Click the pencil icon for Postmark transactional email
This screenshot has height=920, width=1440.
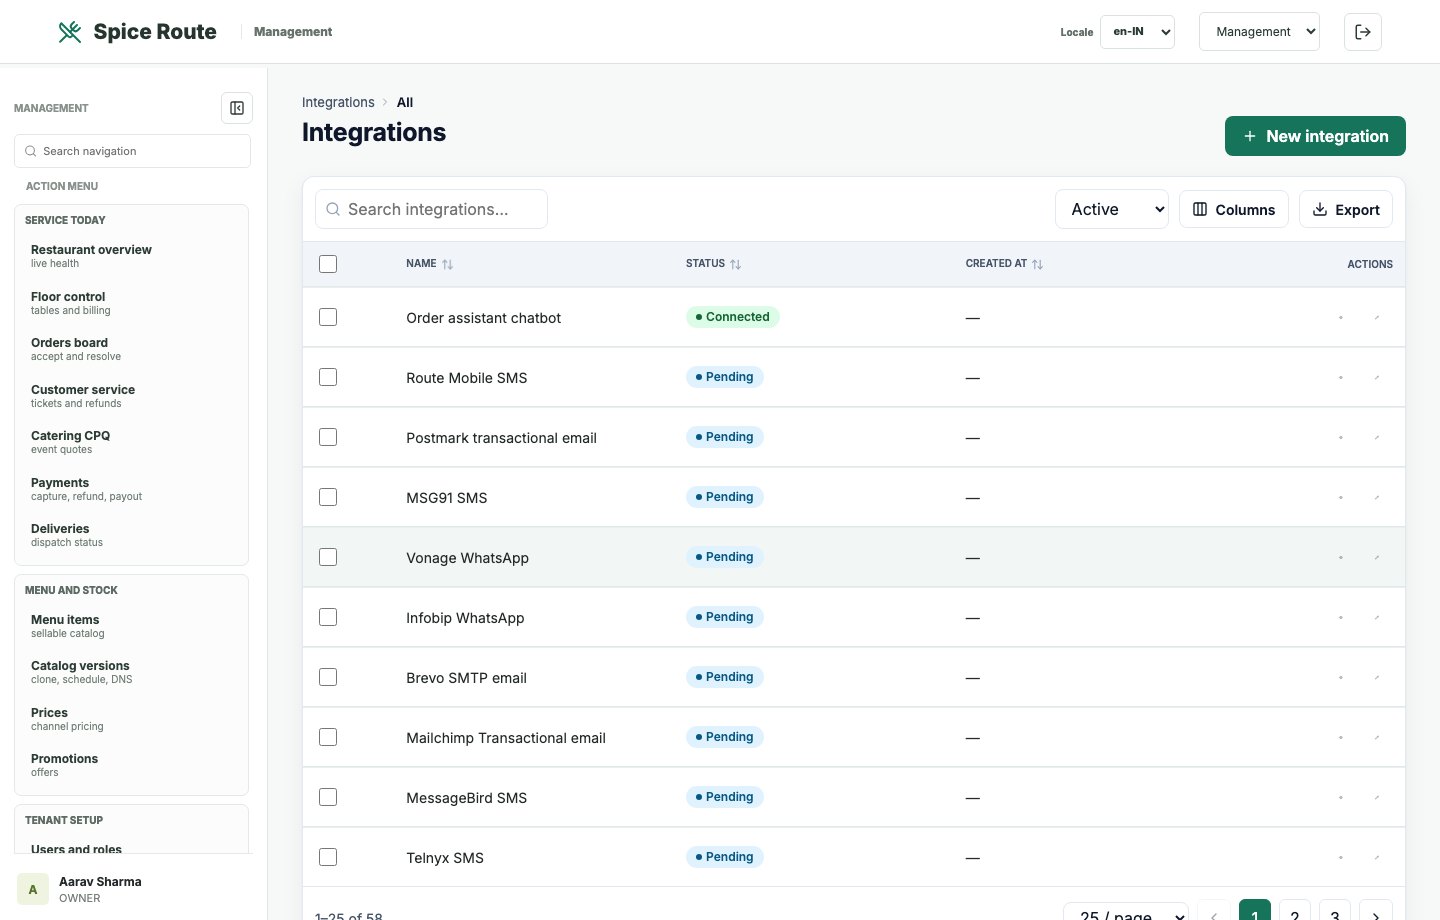point(1377,438)
